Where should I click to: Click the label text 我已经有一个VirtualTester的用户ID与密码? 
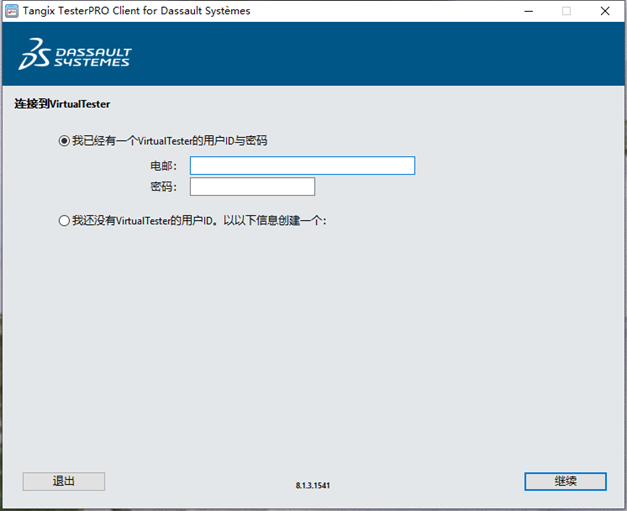169,141
